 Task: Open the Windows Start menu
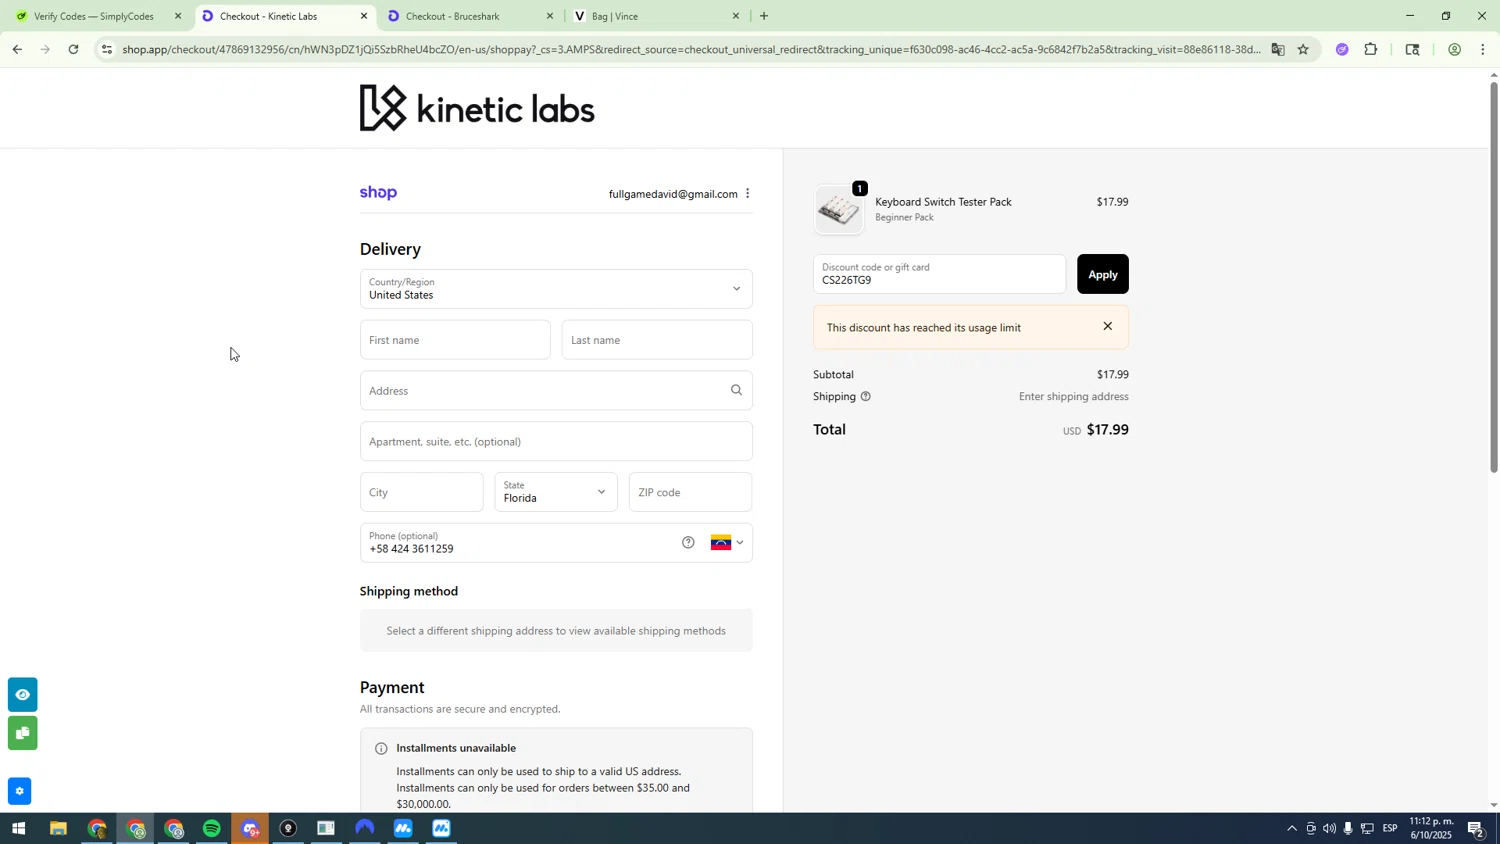pyautogui.click(x=17, y=829)
